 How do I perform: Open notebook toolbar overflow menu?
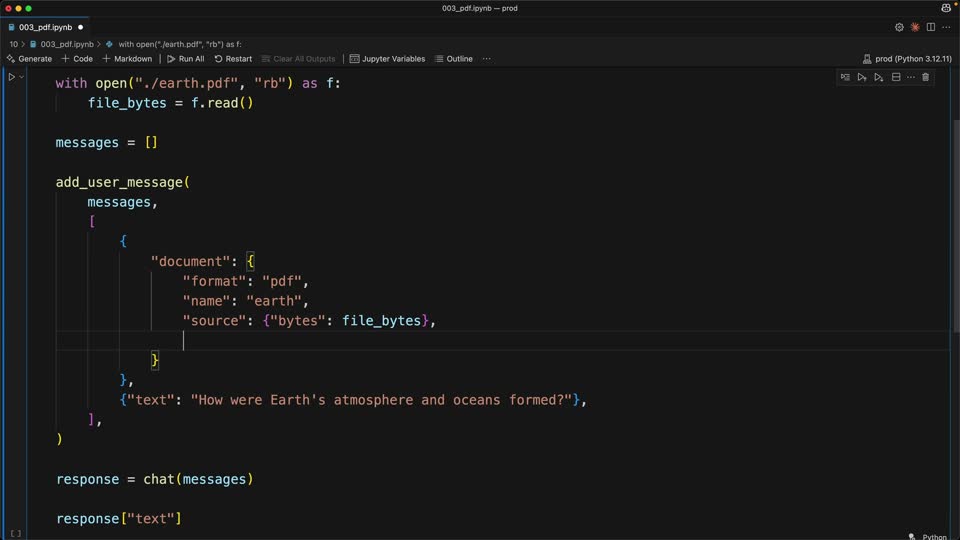click(x=487, y=59)
